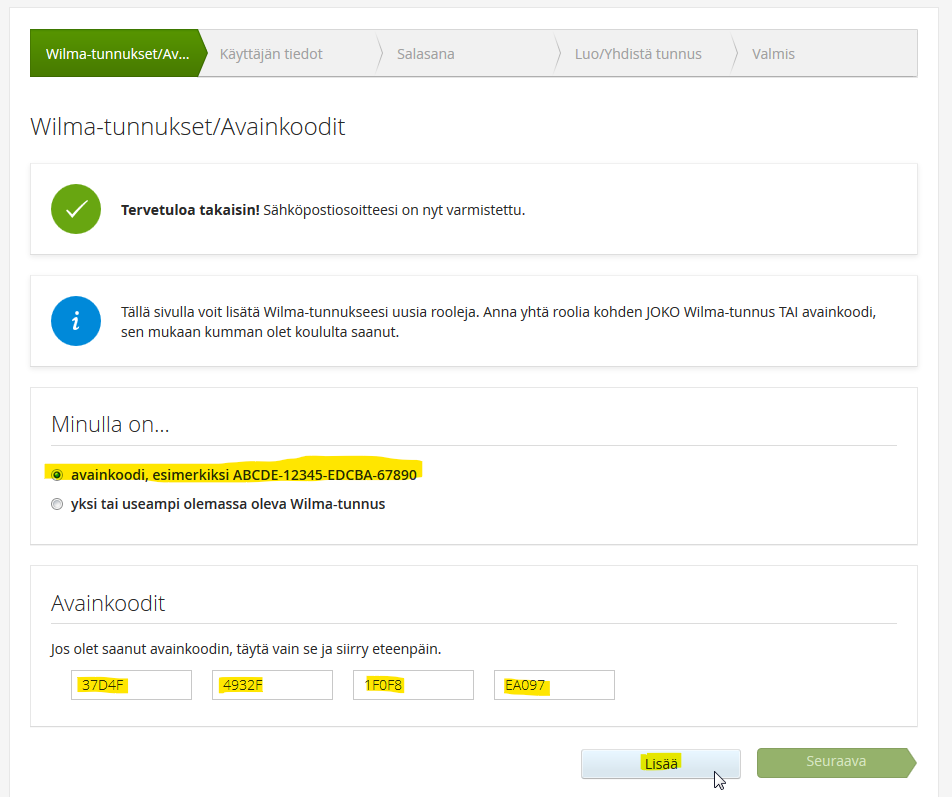Click the 'Jos olet saanut avainkoodin' instruction text
Viewport: 952px width, 797px height.
point(246,649)
